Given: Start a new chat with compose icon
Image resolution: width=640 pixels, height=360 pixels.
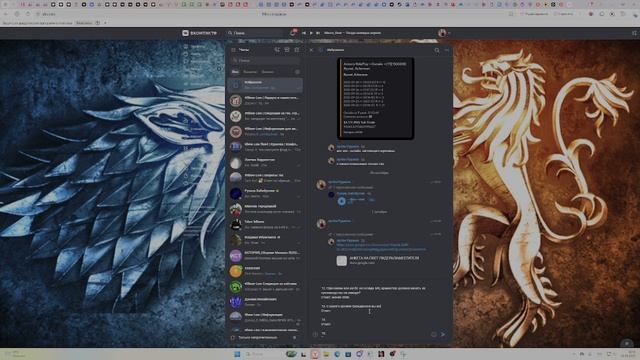Looking at the screenshot, I should coord(297,50).
